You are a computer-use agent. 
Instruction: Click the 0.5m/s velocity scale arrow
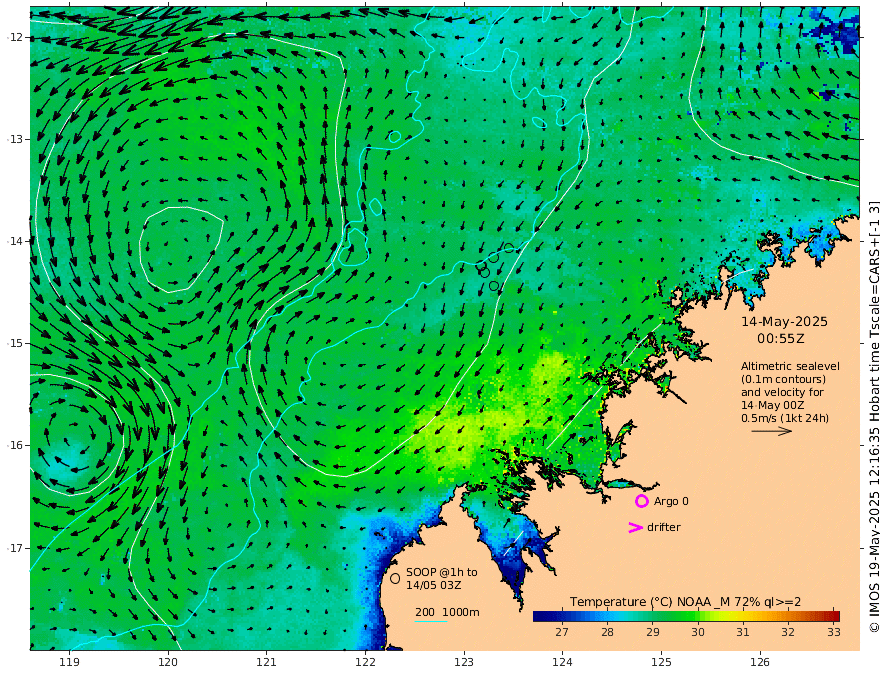point(772,431)
